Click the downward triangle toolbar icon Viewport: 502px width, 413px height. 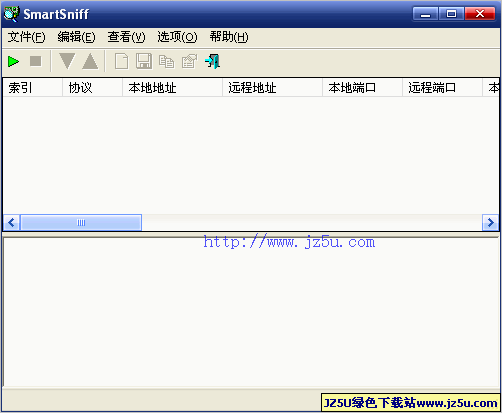[67, 61]
